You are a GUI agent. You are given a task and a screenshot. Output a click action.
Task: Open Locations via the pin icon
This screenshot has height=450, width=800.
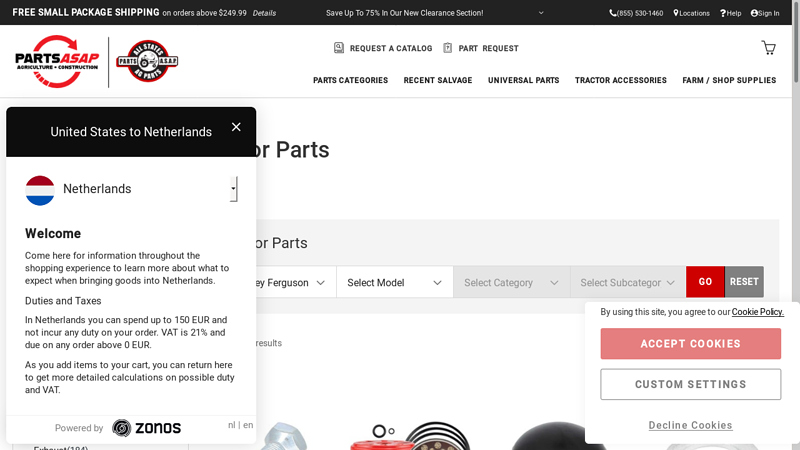676,13
